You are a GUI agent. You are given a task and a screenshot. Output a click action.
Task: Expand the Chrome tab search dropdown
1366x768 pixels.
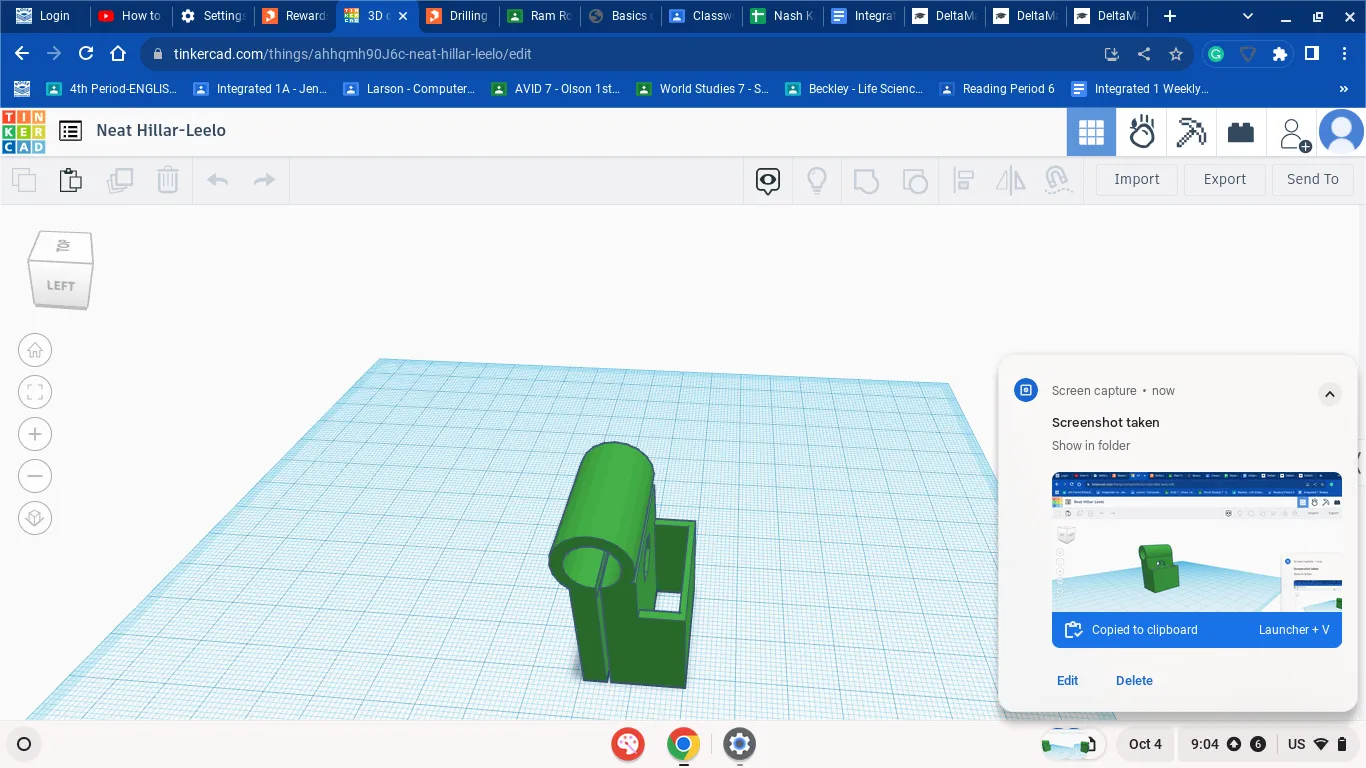(x=1247, y=16)
